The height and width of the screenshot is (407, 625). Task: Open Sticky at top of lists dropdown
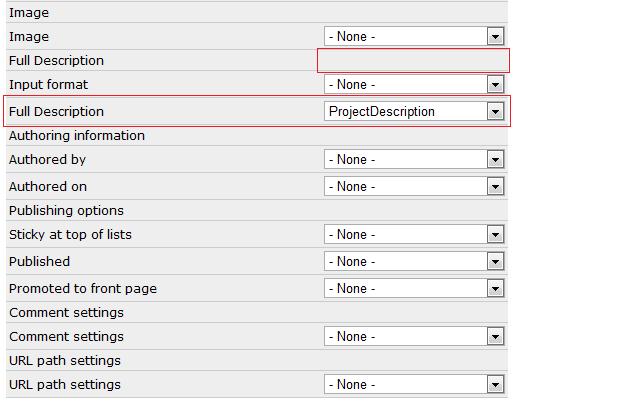pyautogui.click(x=413, y=235)
